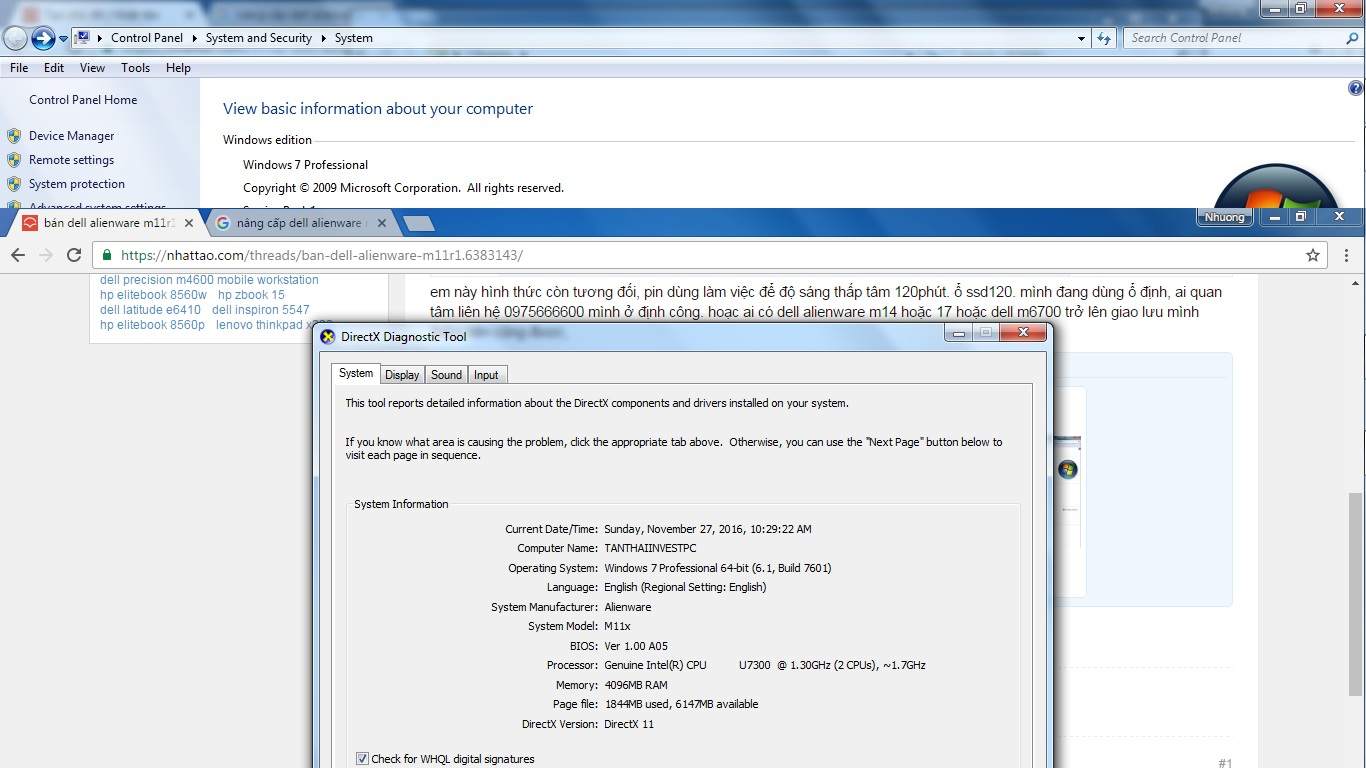Click the Chrome page vertical scrollbar
1366x768 pixels.
[1355, 590]
